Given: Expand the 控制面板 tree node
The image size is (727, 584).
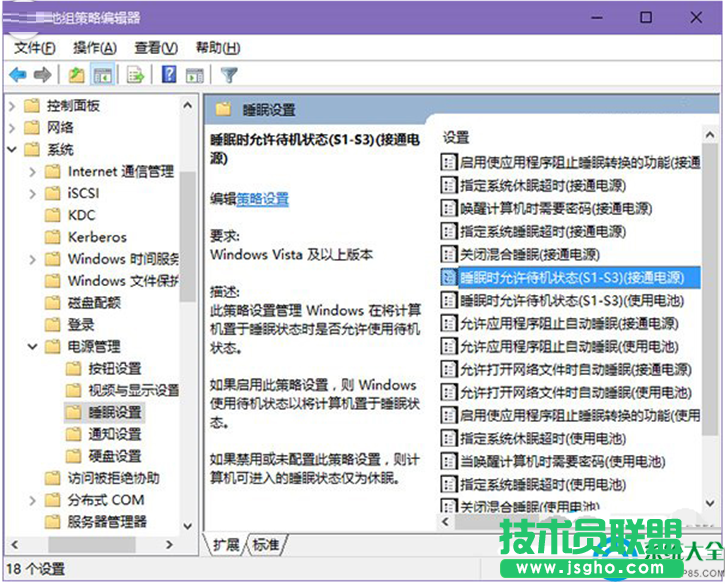Looking at the screenshot, I should (11, 106).
